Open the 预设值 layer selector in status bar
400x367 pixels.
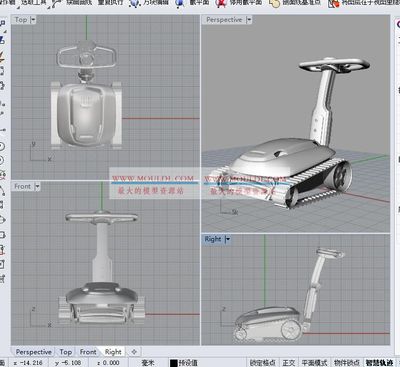[188, 363]
